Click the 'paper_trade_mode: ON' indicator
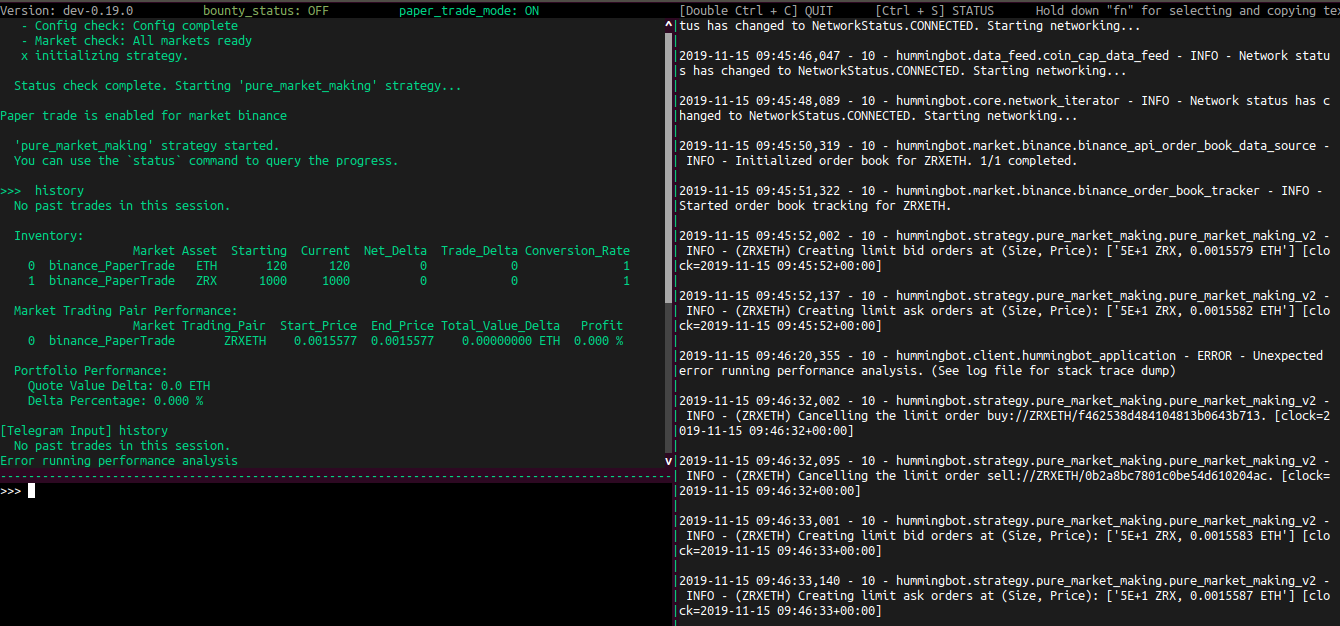1340x626 pixels. point(469,11)
